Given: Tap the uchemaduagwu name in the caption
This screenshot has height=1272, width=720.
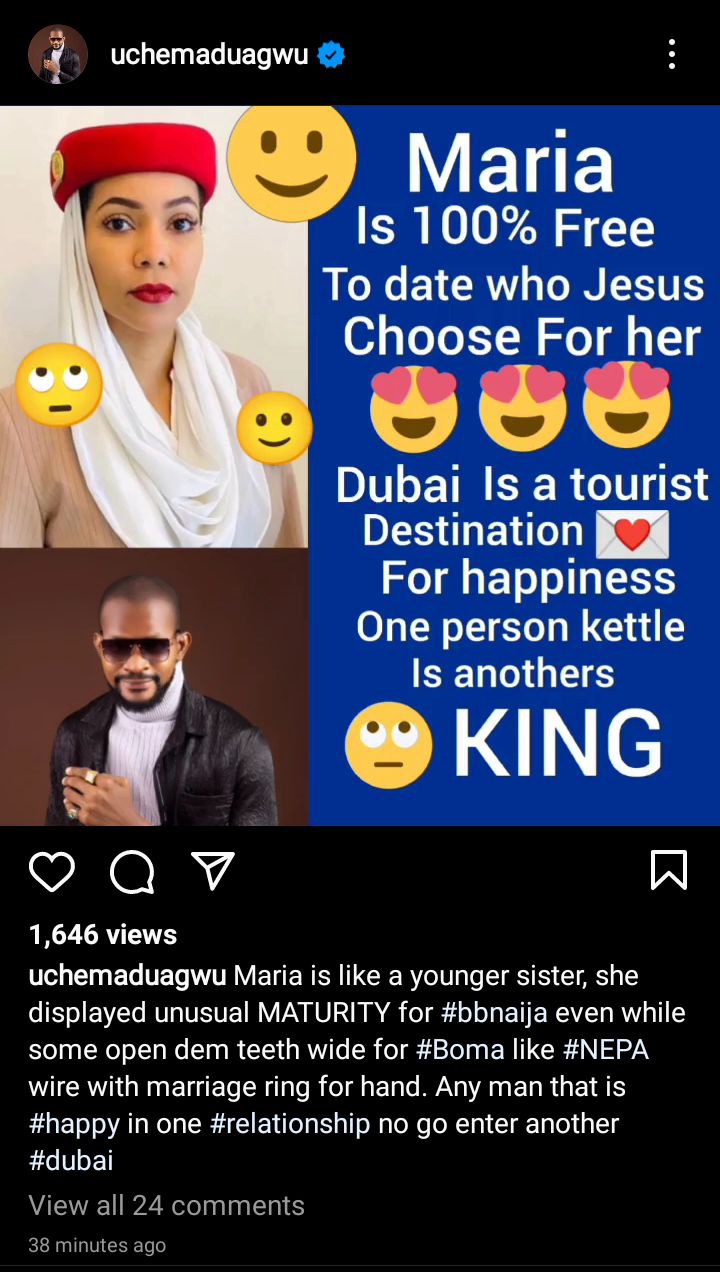Looking at the screenshot, I should [127, 975].
